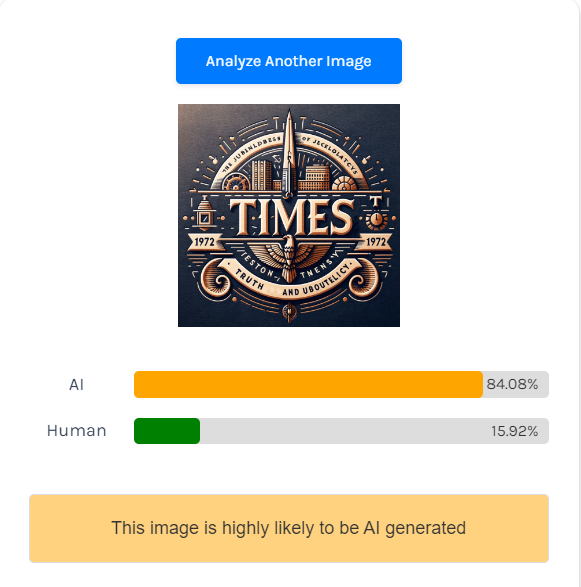This screenshot has height=587, width=581.
Task: Click the unfilled gray part of Human bar
Action: click(x=374, y=431)
